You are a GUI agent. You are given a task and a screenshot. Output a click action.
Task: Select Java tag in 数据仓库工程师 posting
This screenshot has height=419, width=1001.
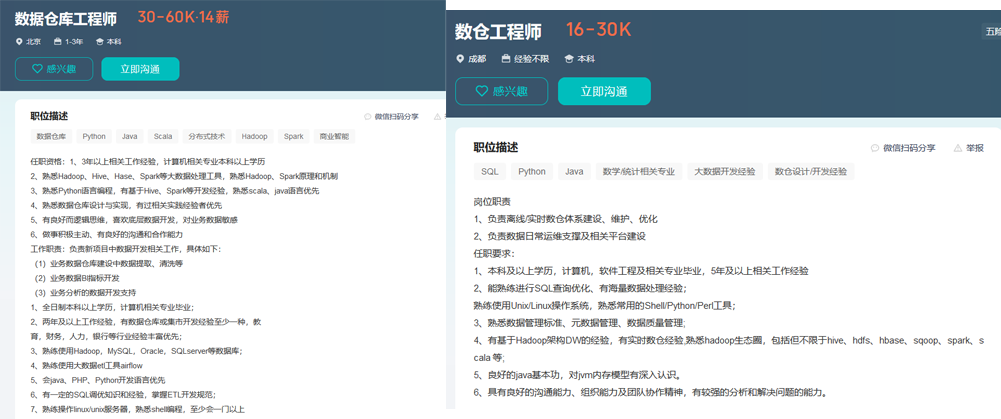[130, 136]
